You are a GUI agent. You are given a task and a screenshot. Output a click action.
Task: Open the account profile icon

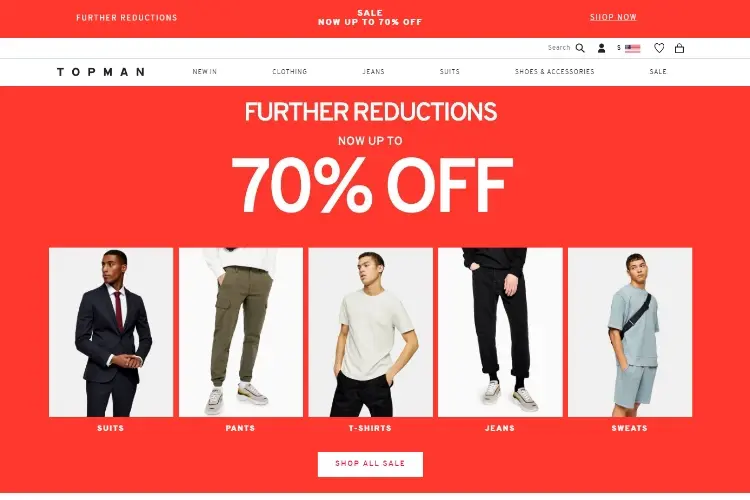(x=602, y=48)
